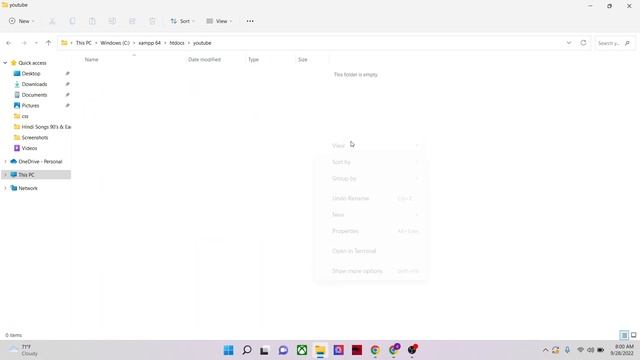Select Network in the navigation pane

[28, 188]
